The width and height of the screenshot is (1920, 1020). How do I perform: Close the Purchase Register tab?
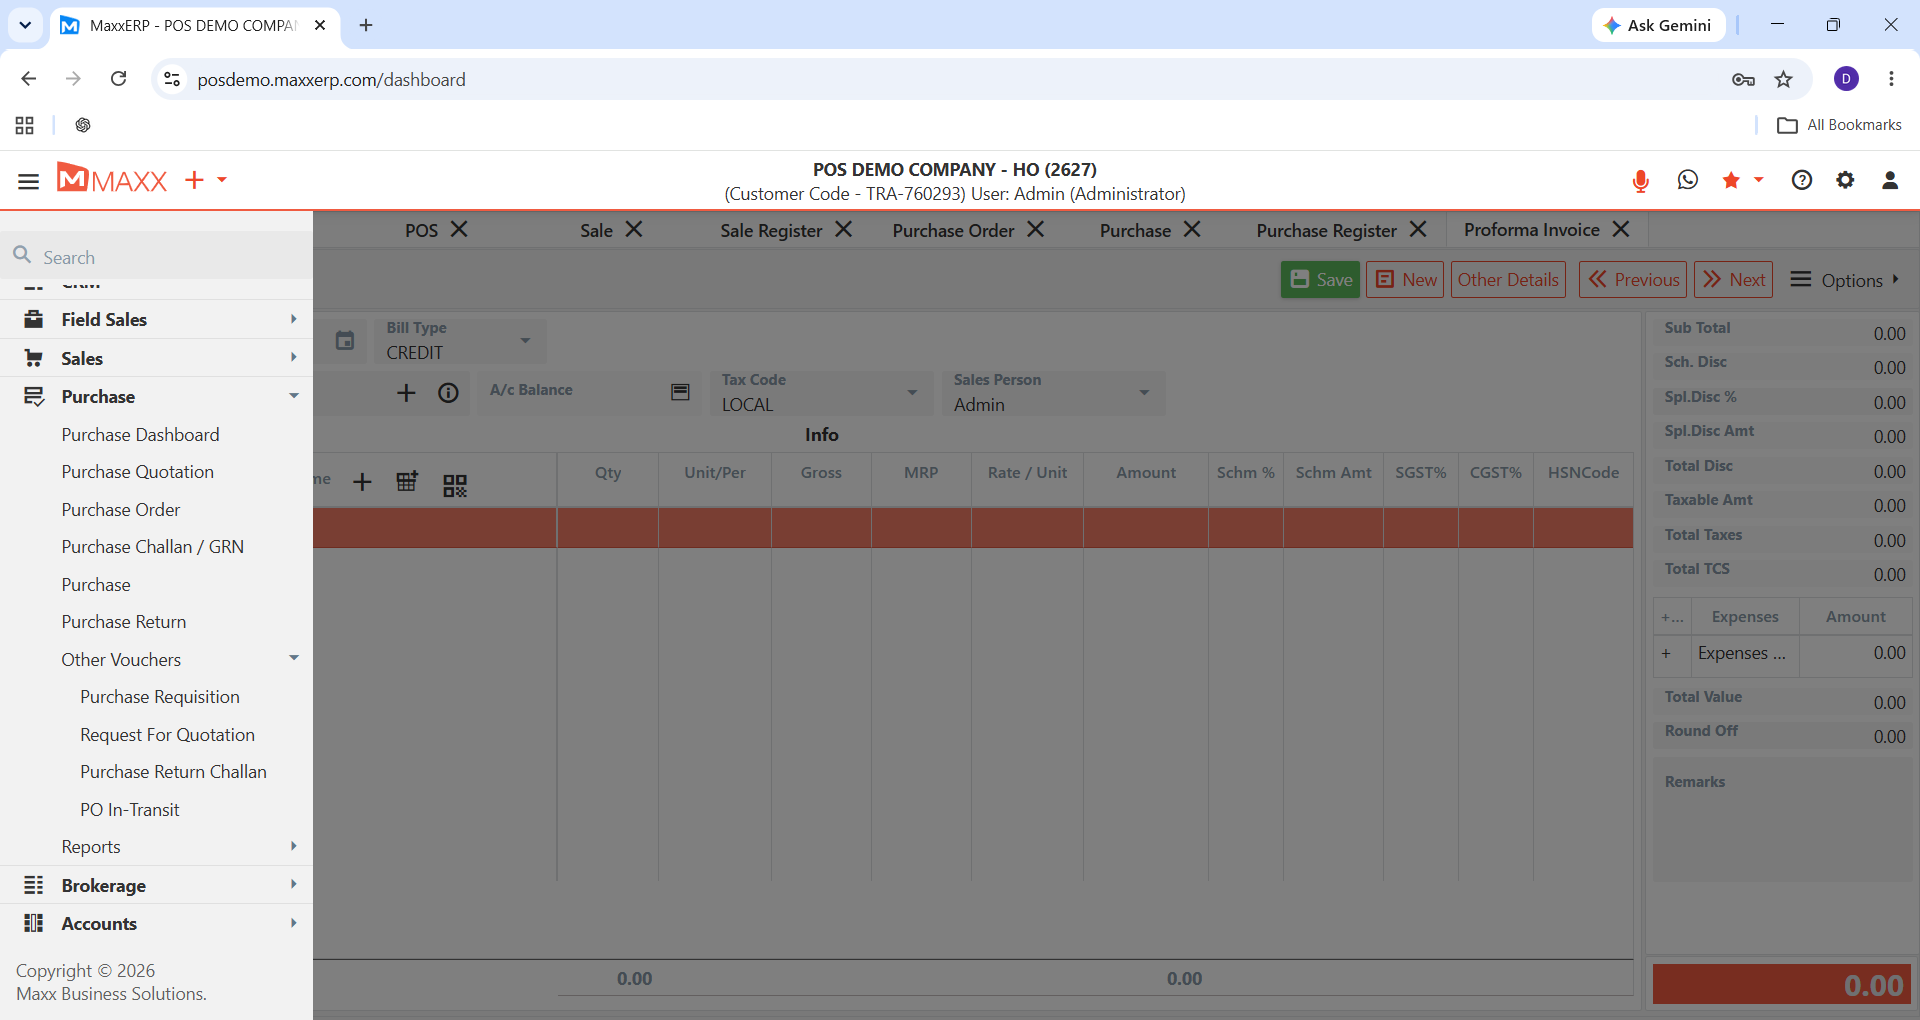point(1418,229)
